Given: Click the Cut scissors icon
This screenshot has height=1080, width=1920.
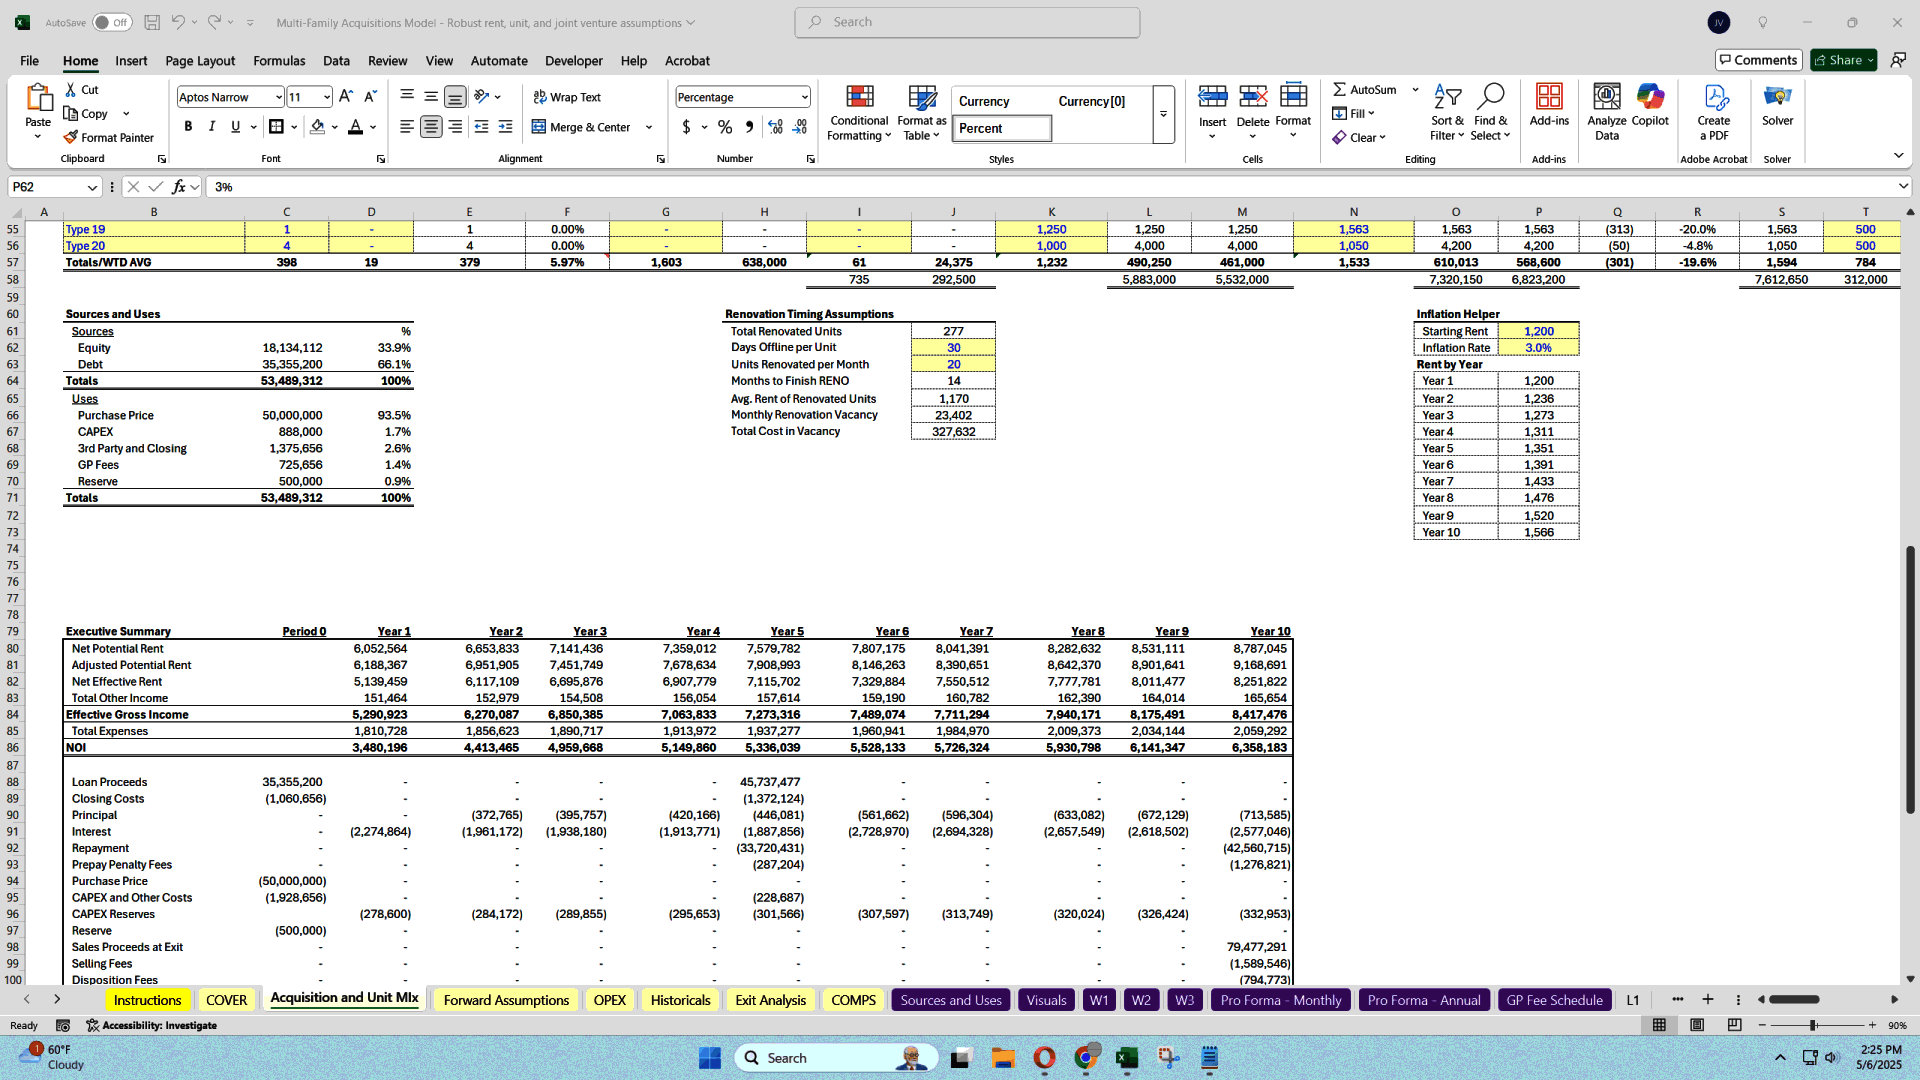Looking at the screenshot, I should coord(71,90).
